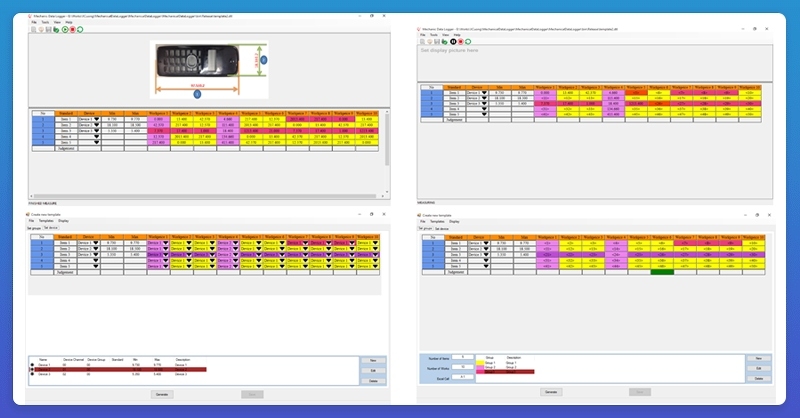Viewport: 800px width, 418px height.
Task: Click the open icon in phone-picture window toolbar
Action: coord(41,30)
